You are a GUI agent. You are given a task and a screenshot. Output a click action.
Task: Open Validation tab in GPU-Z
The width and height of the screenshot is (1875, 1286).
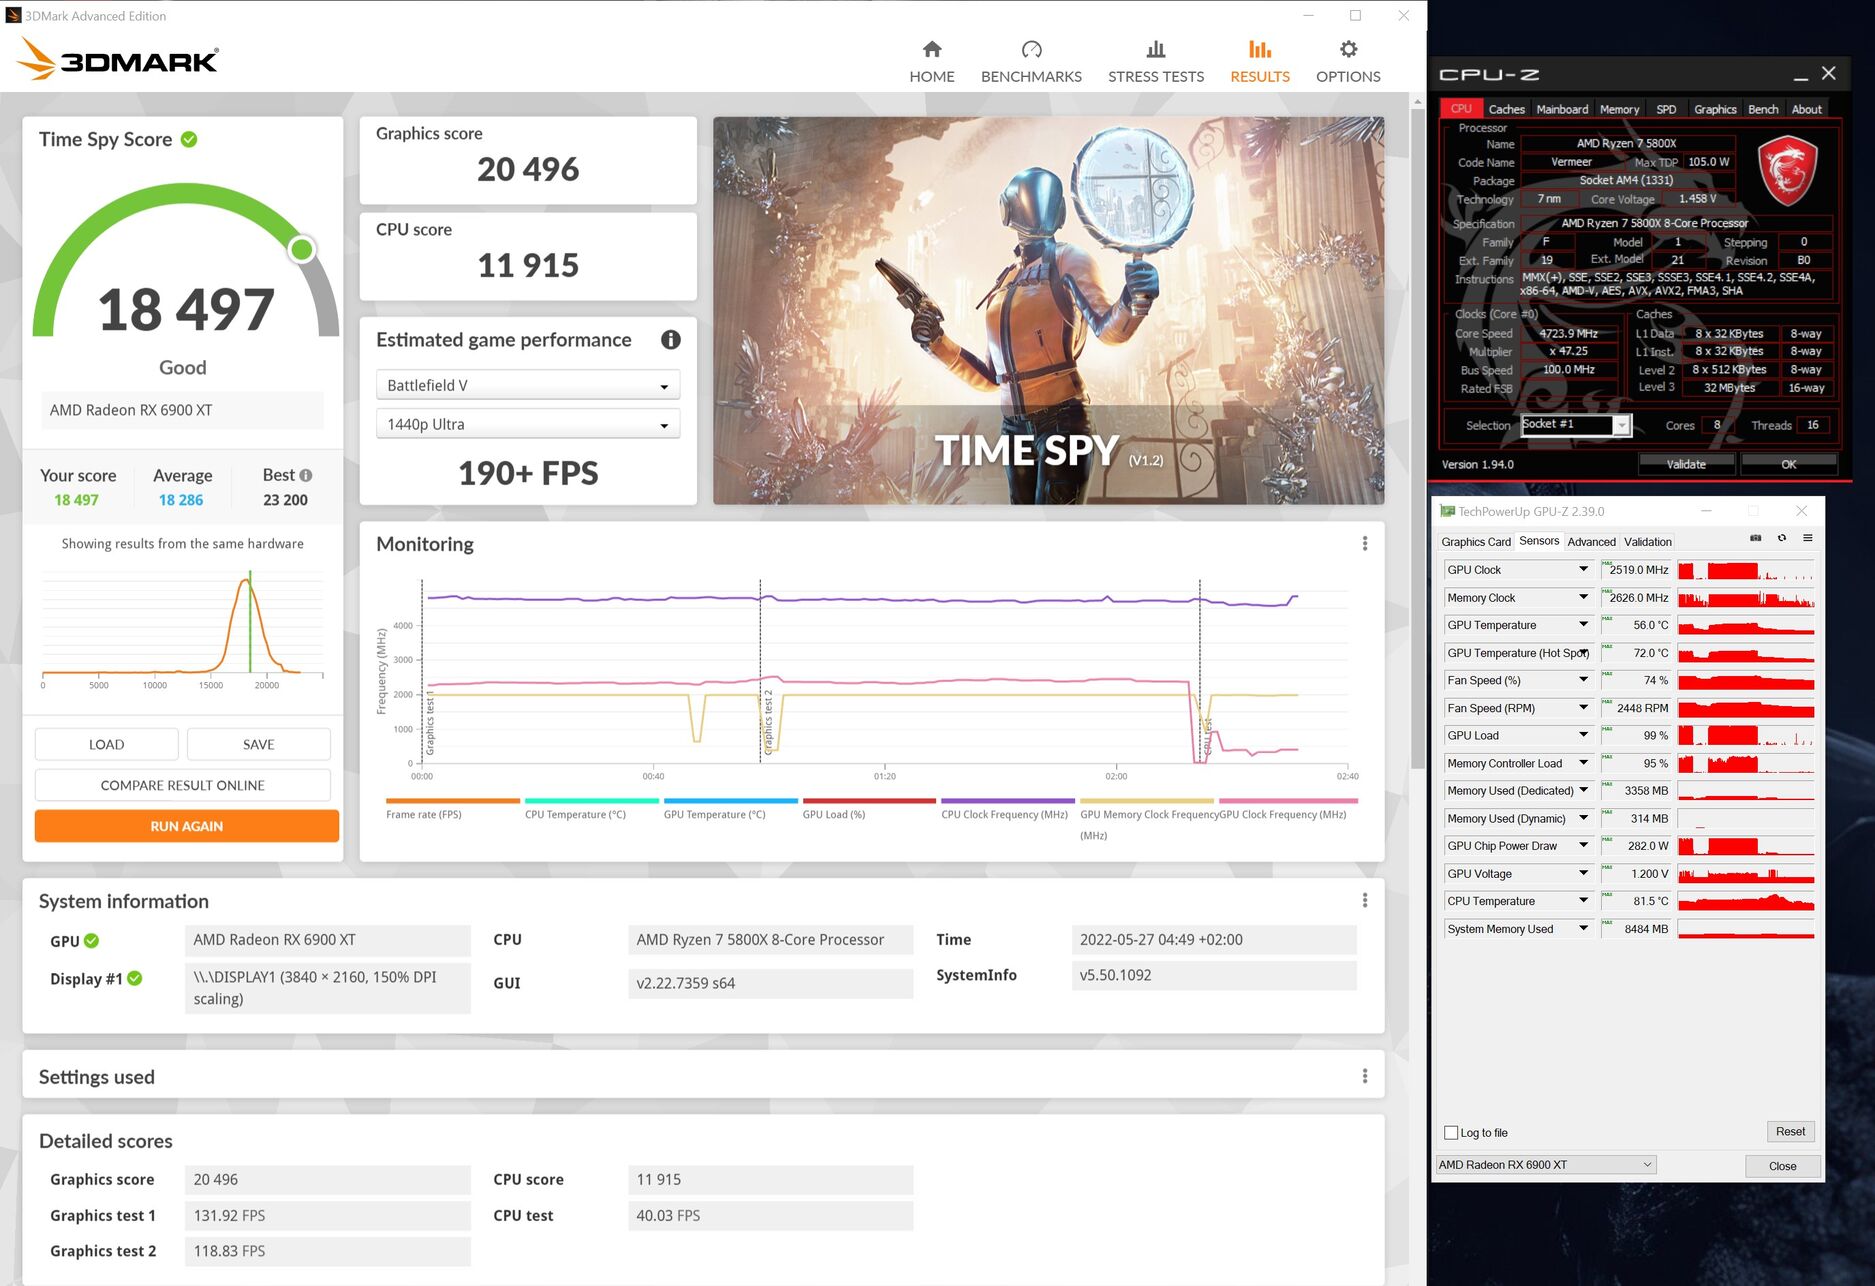click(x=1647, y=542)
